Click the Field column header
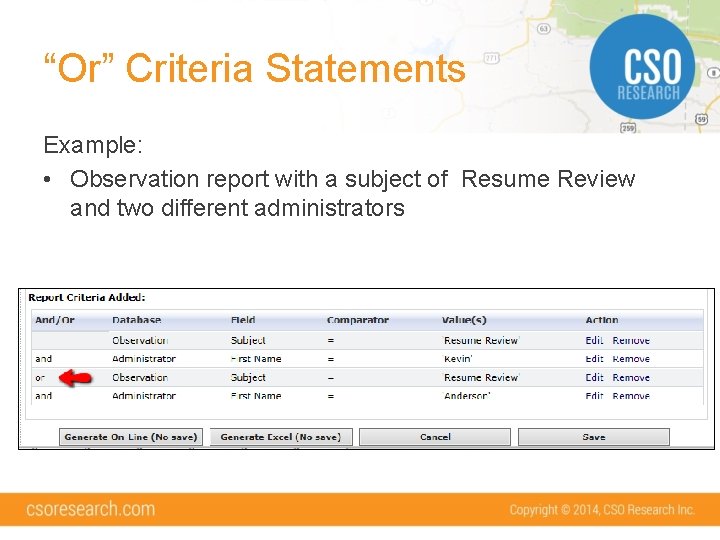 [x=243, y=320]
